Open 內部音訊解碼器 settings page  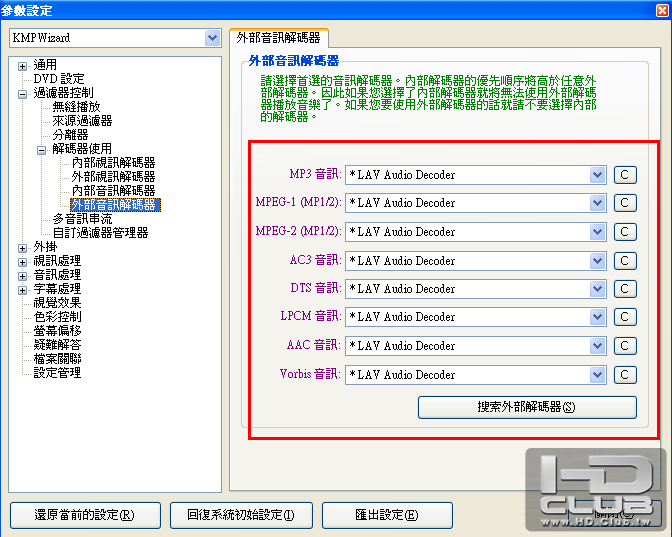point(113,191)
